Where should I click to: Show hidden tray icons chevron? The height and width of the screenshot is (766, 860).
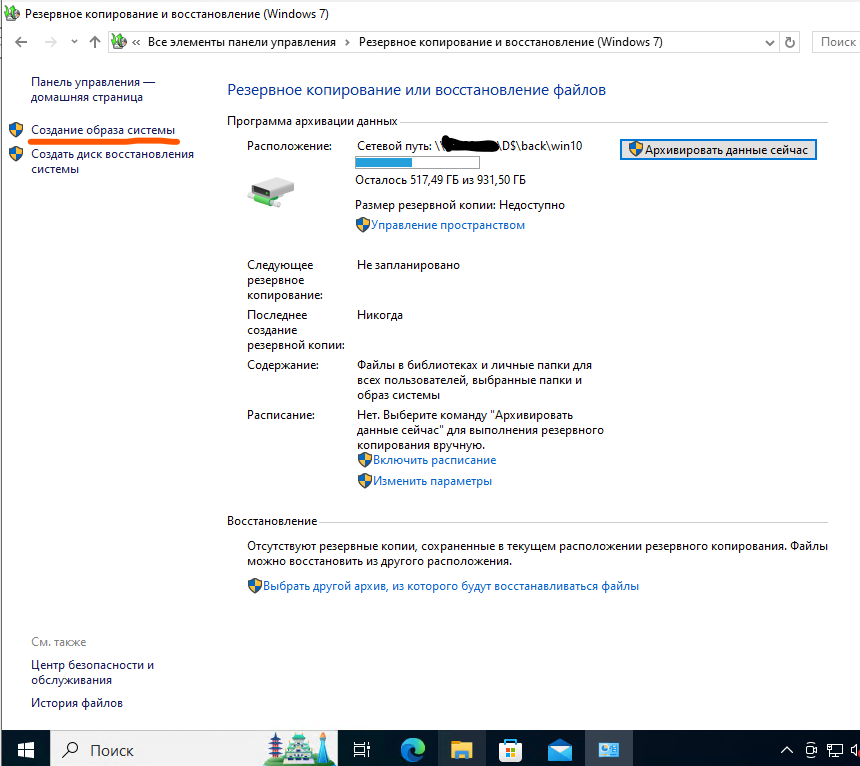pyautogui.click(x=787, y=750)
